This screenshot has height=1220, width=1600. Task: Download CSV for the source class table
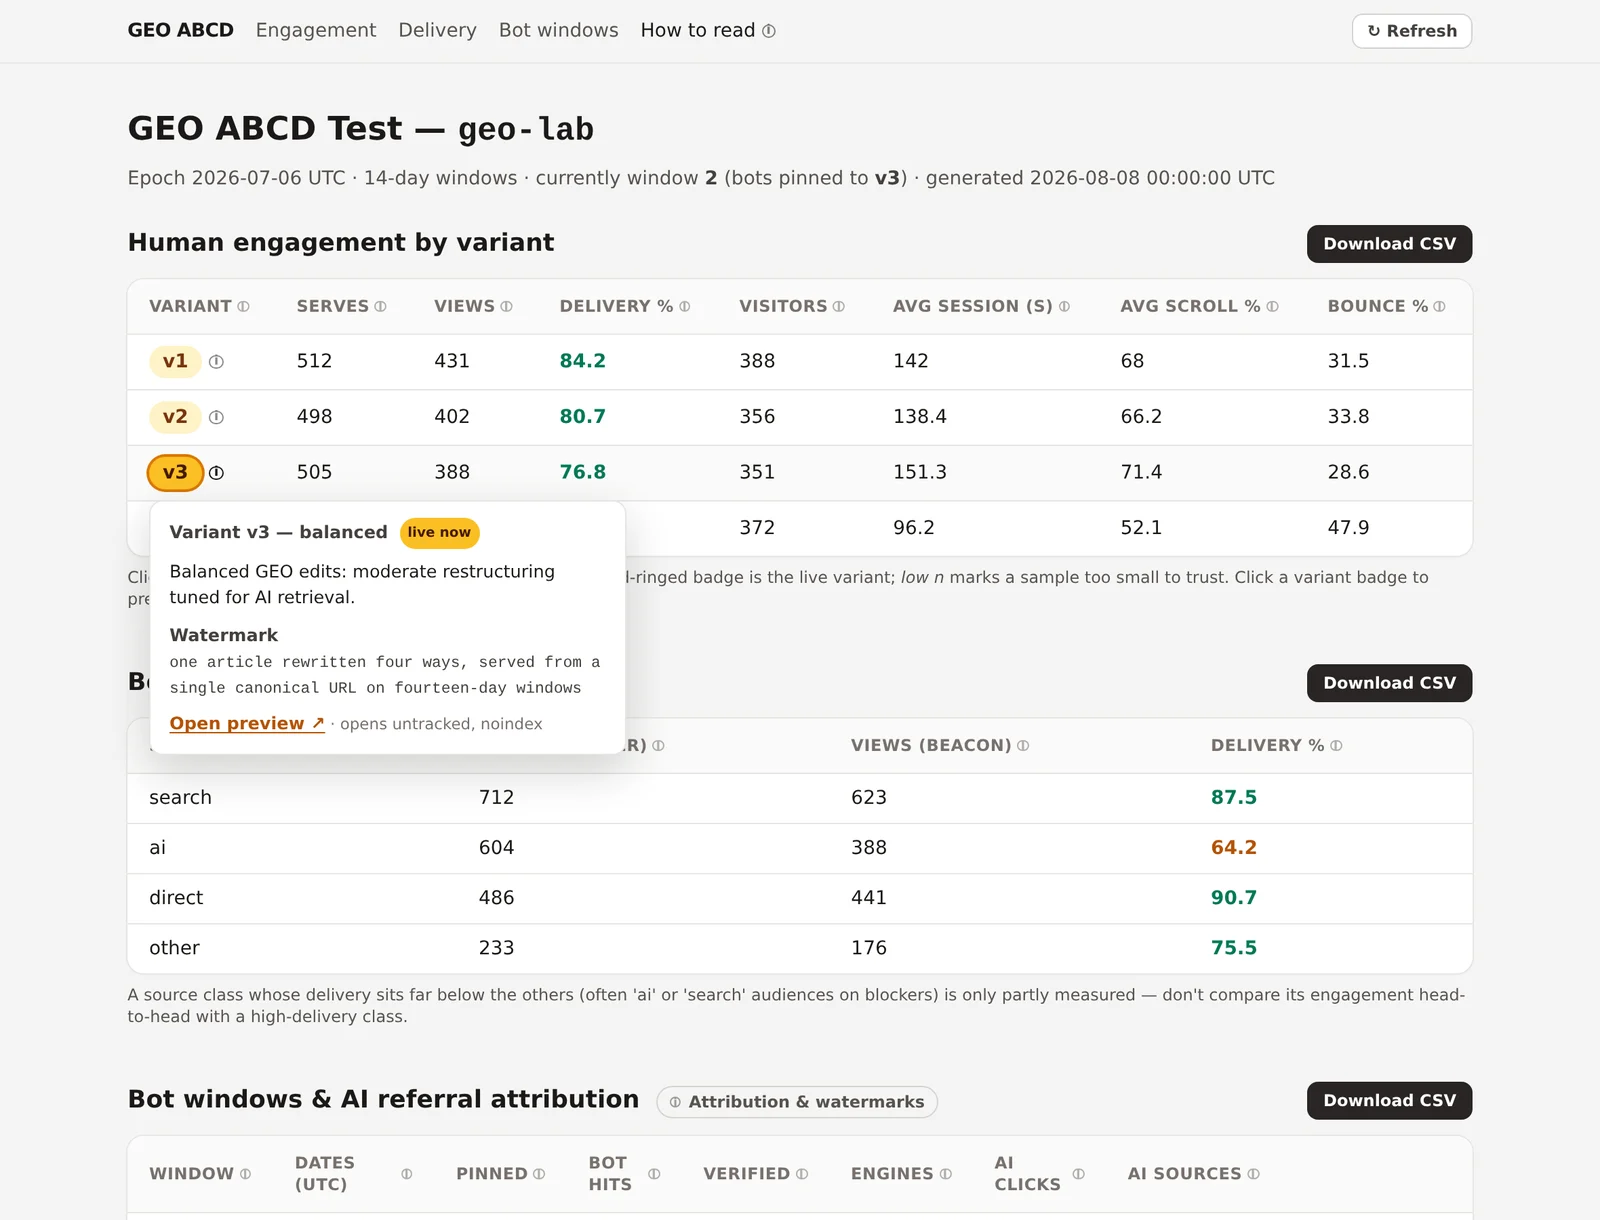tap(1389, 683)
